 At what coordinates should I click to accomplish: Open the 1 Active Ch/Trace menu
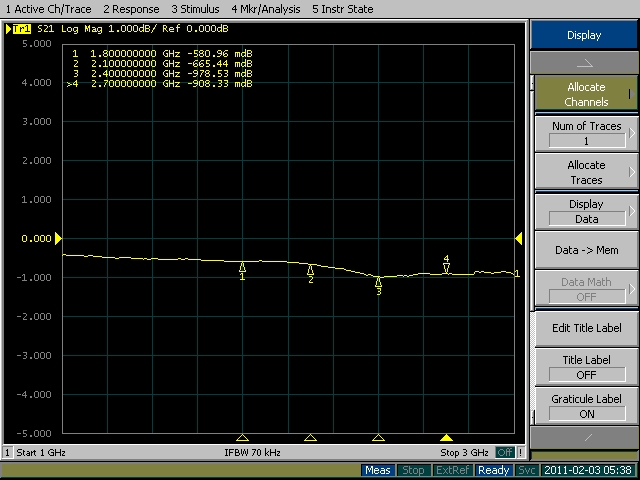[49, 9]
